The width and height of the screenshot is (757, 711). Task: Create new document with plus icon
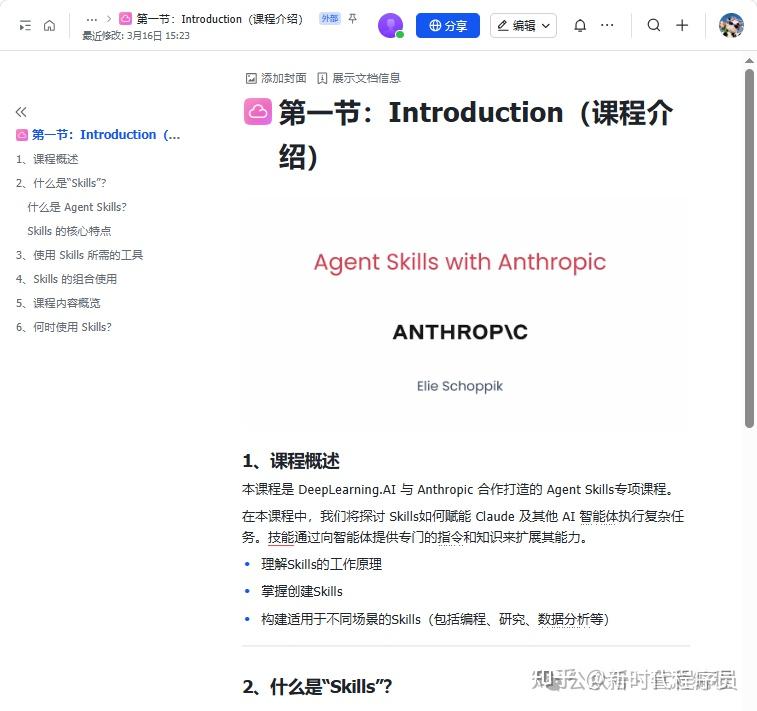tap(682, 25)
